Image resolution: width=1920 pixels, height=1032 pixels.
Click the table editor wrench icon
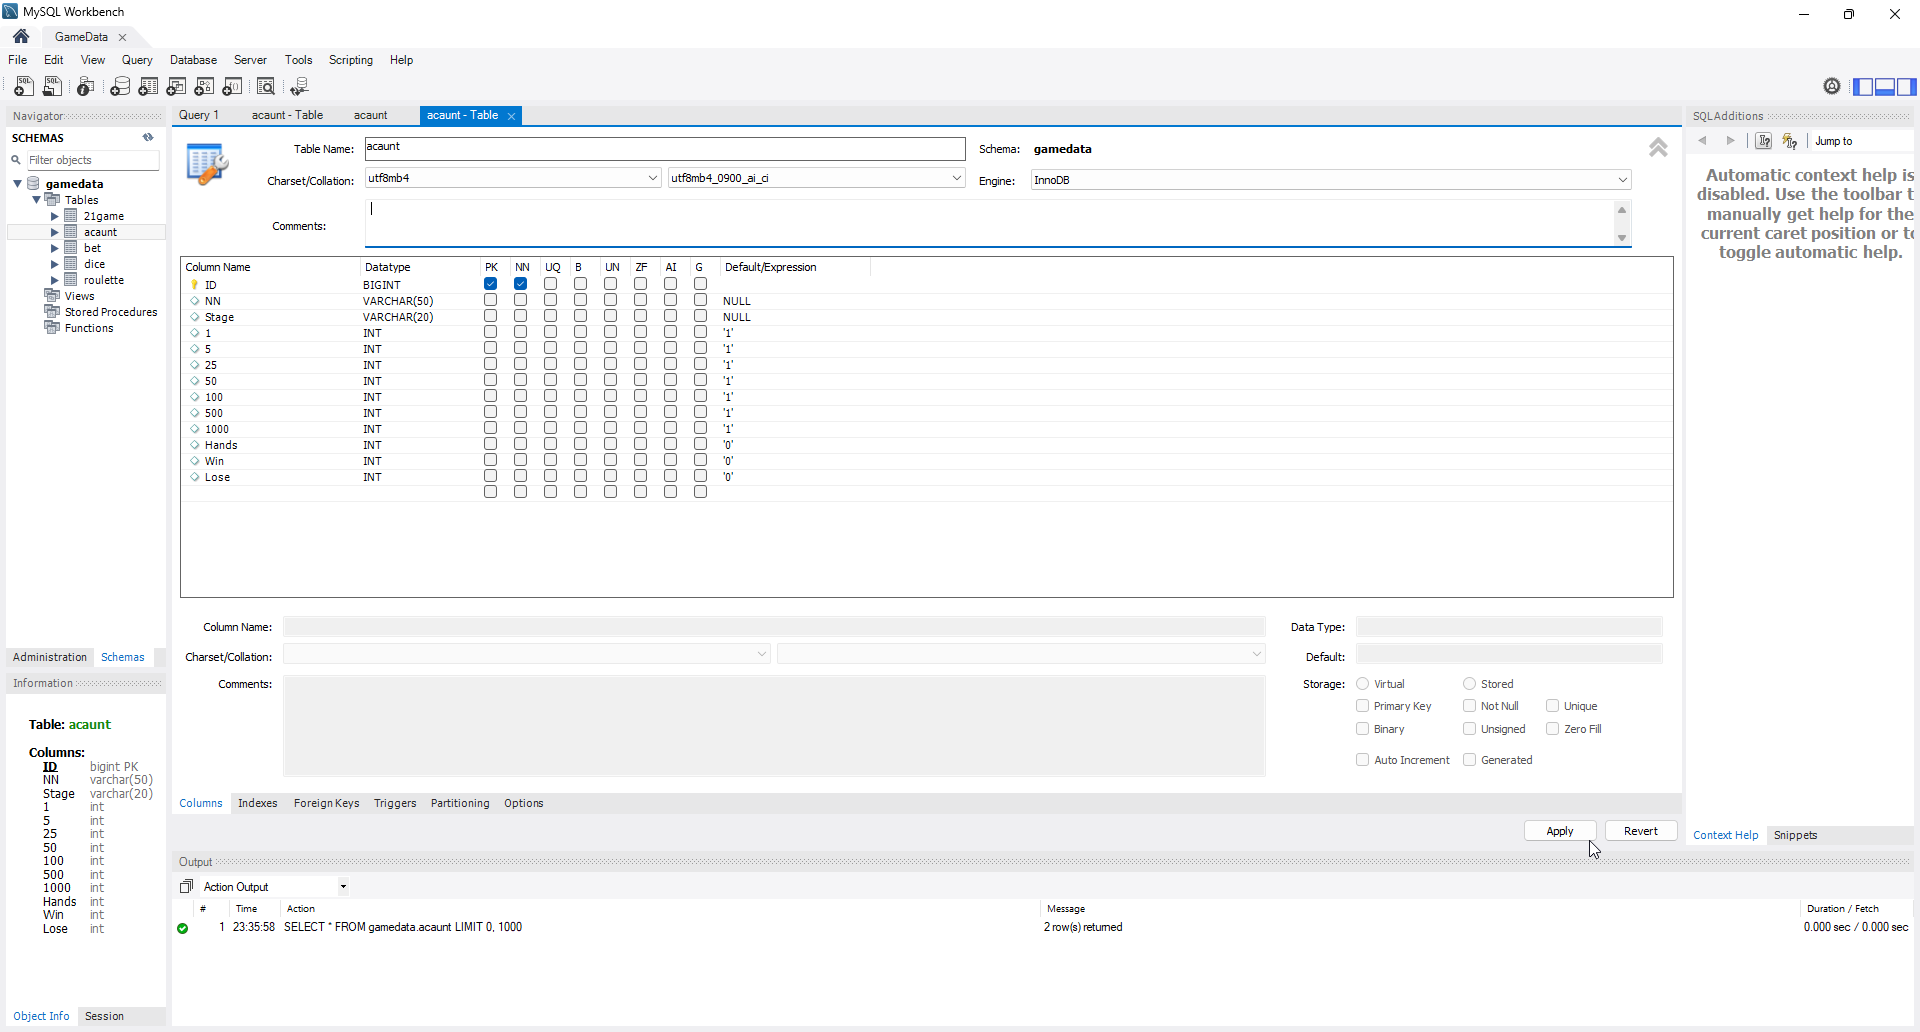[x=207, y=165]
